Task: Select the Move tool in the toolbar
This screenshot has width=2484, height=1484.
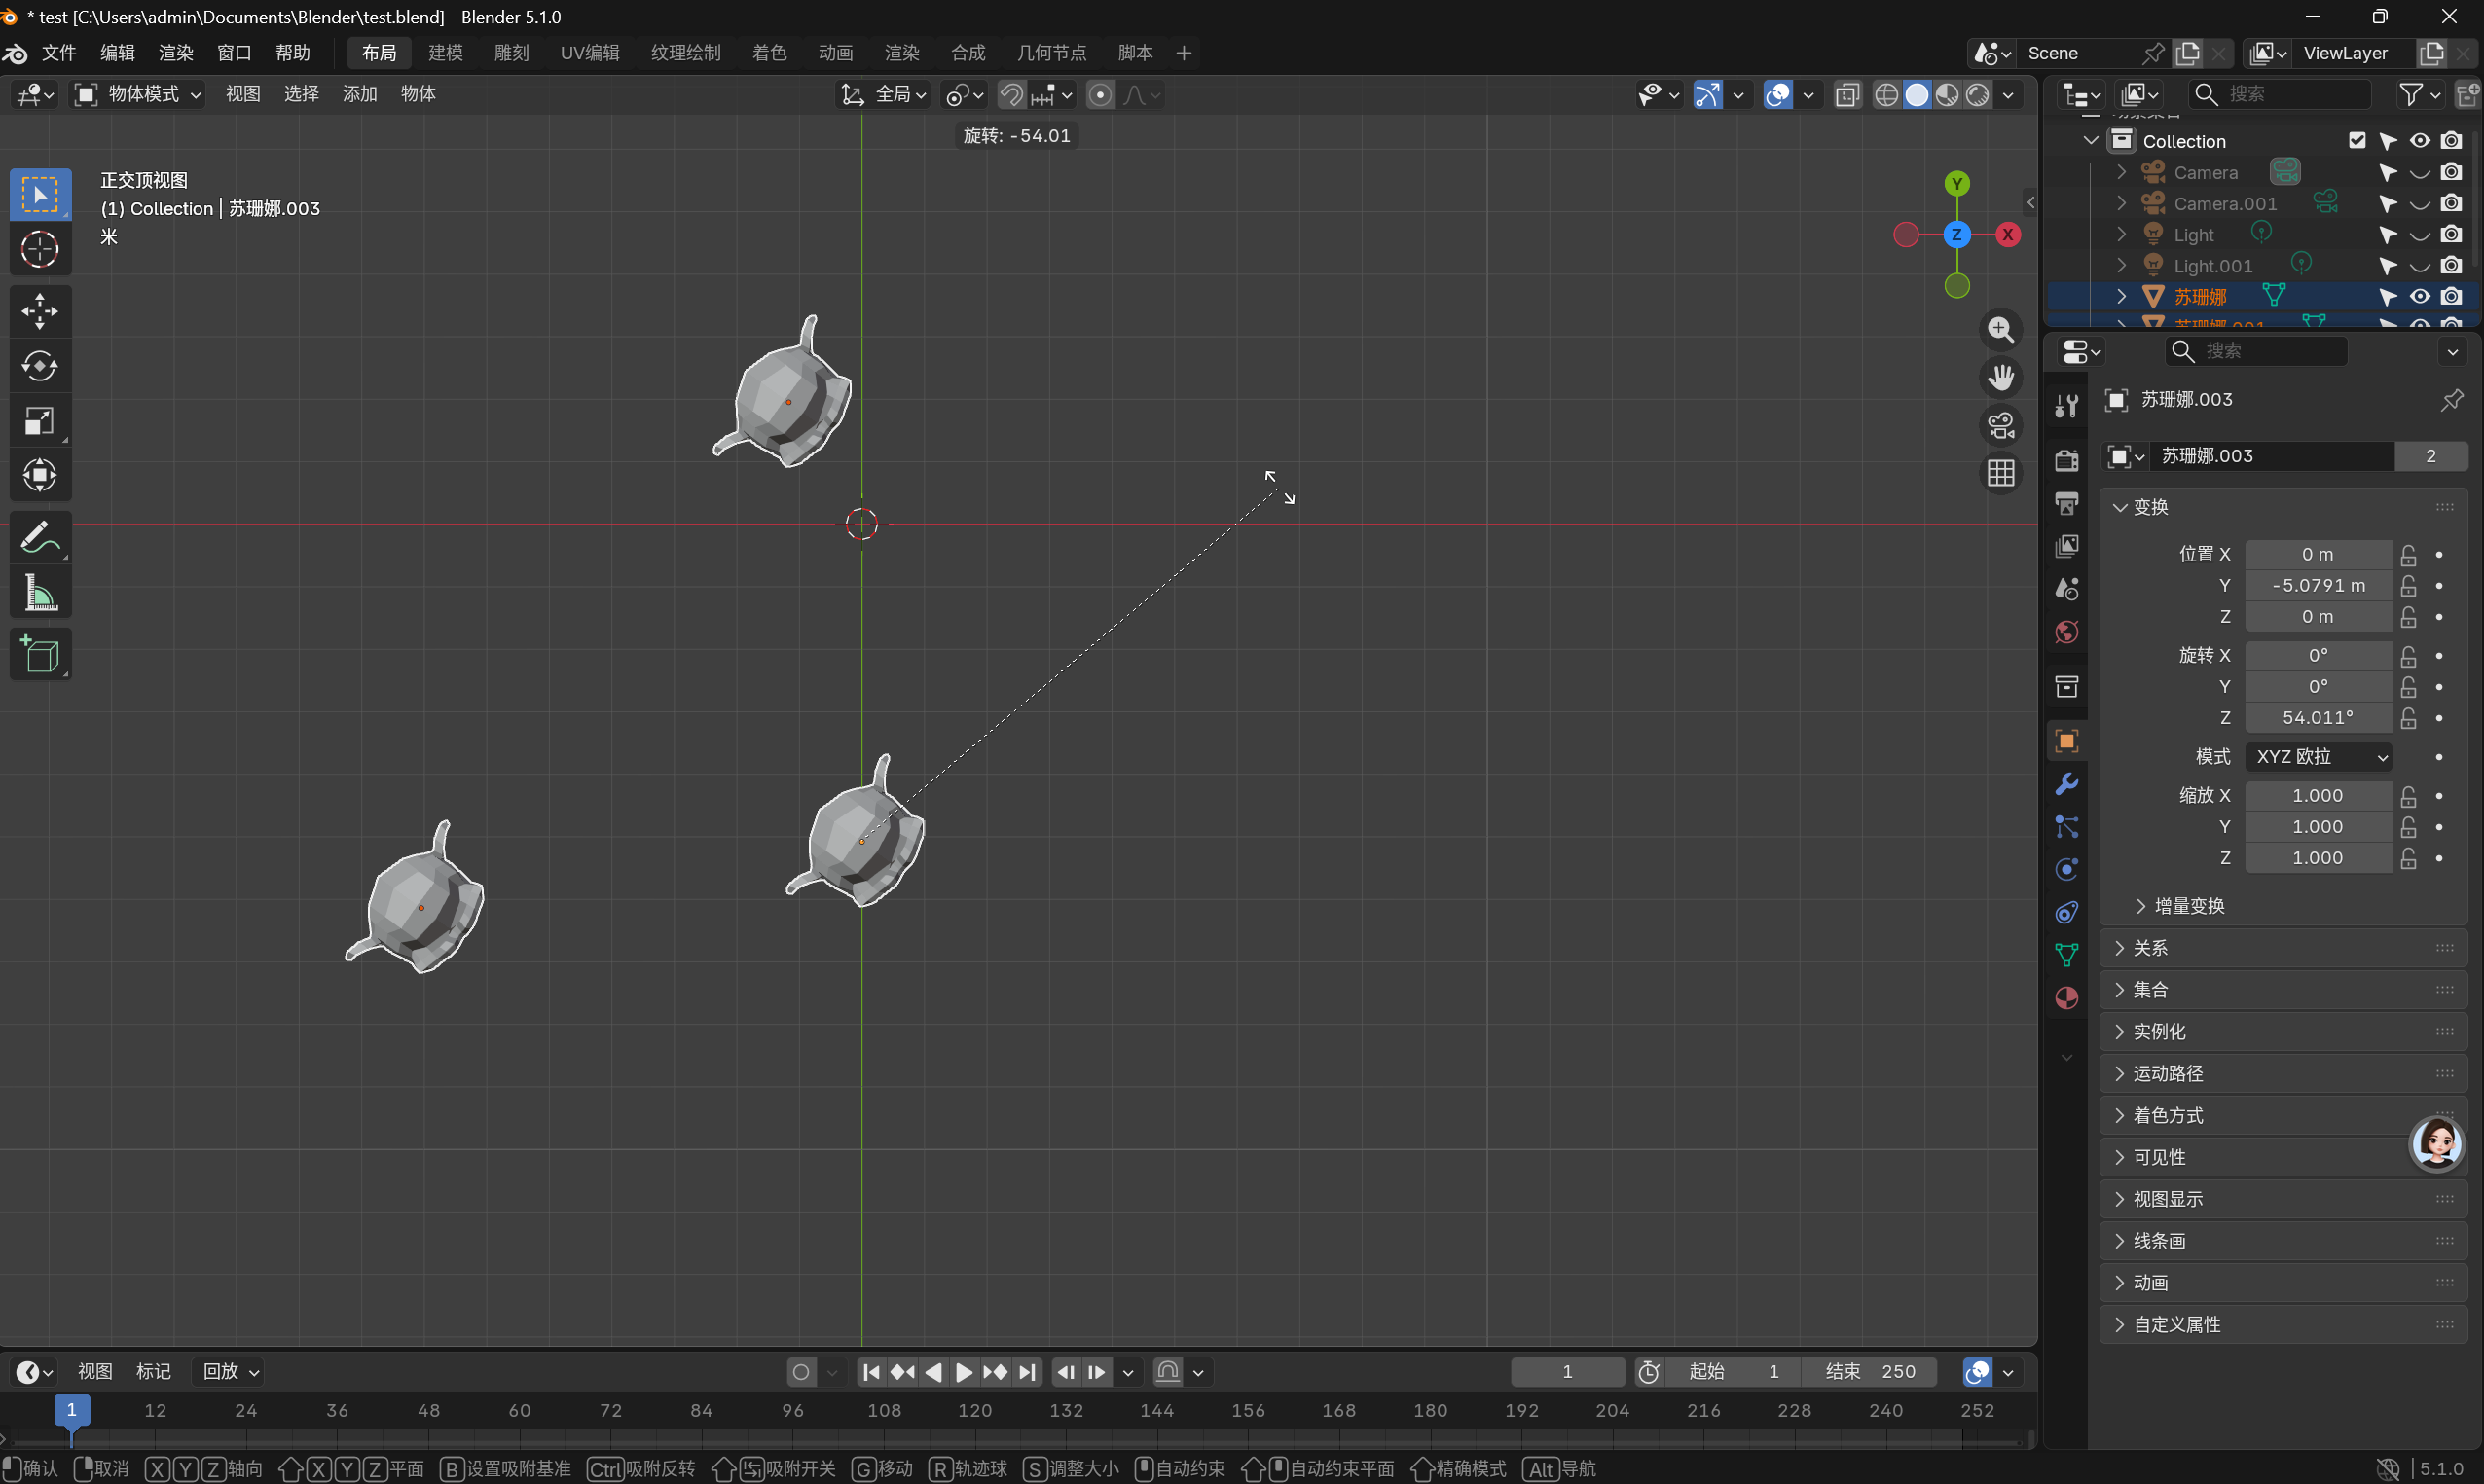Action: (x=40, y=311)
